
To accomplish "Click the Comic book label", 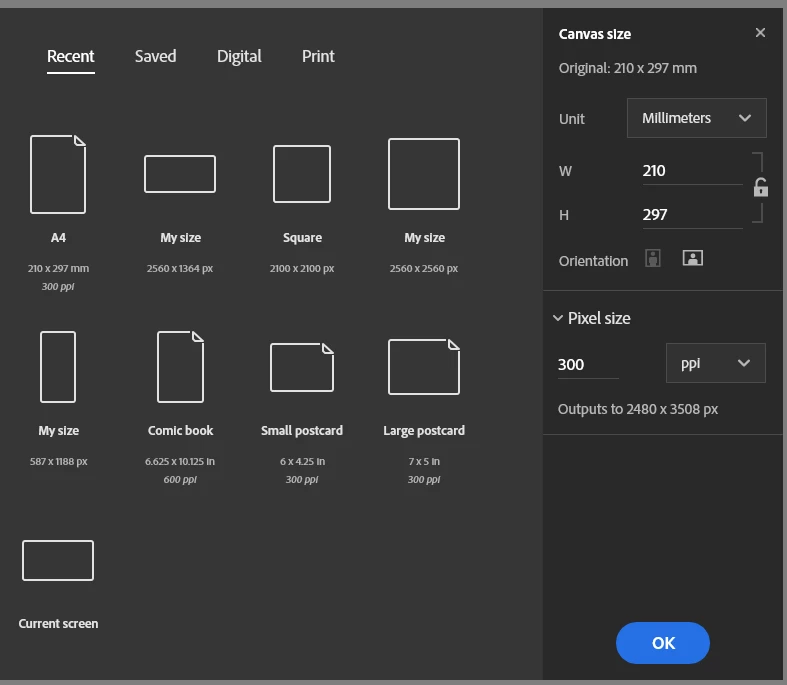I will click(x=180, y=431).
